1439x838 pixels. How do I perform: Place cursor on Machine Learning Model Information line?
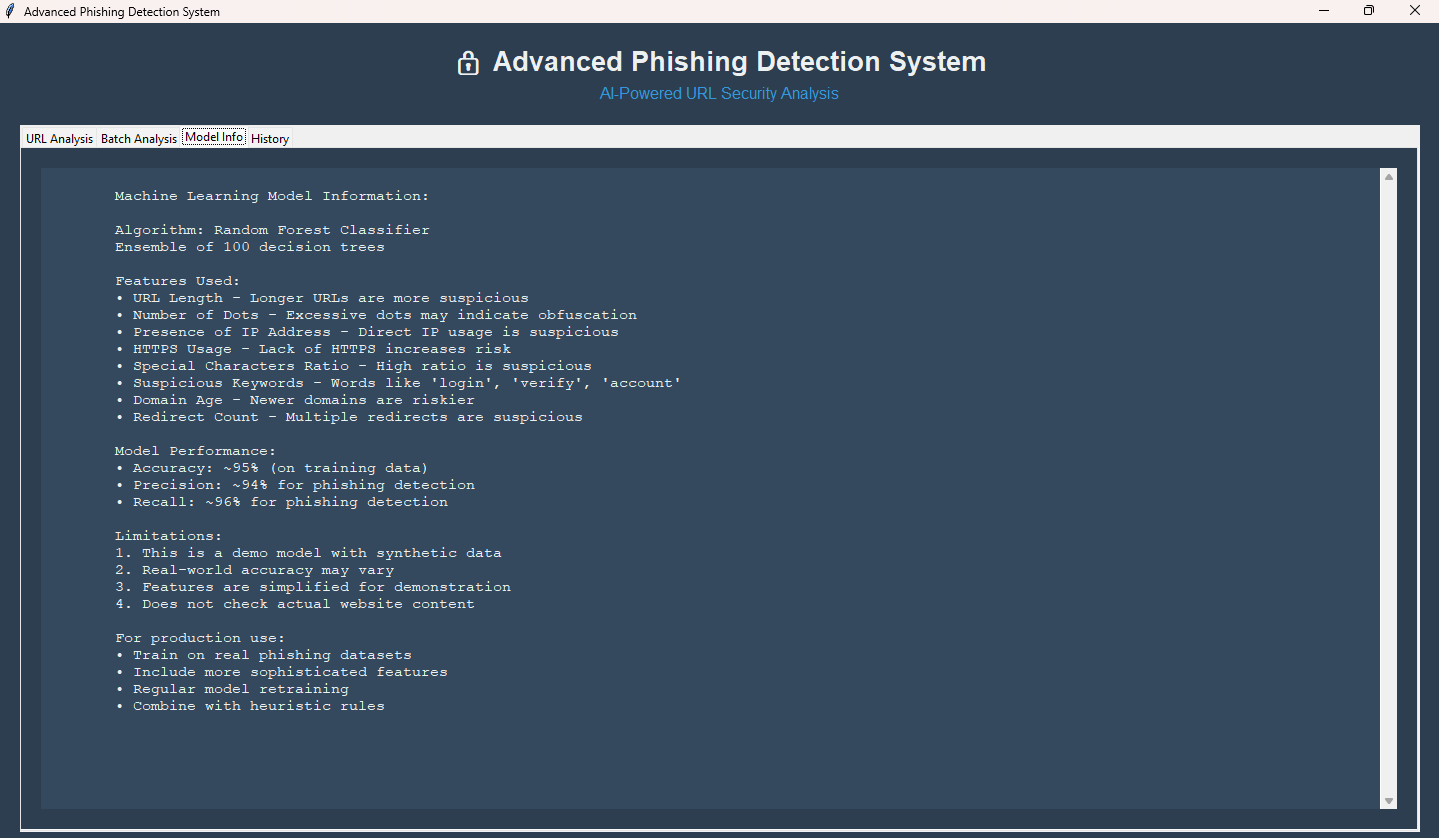coord(271,196)
